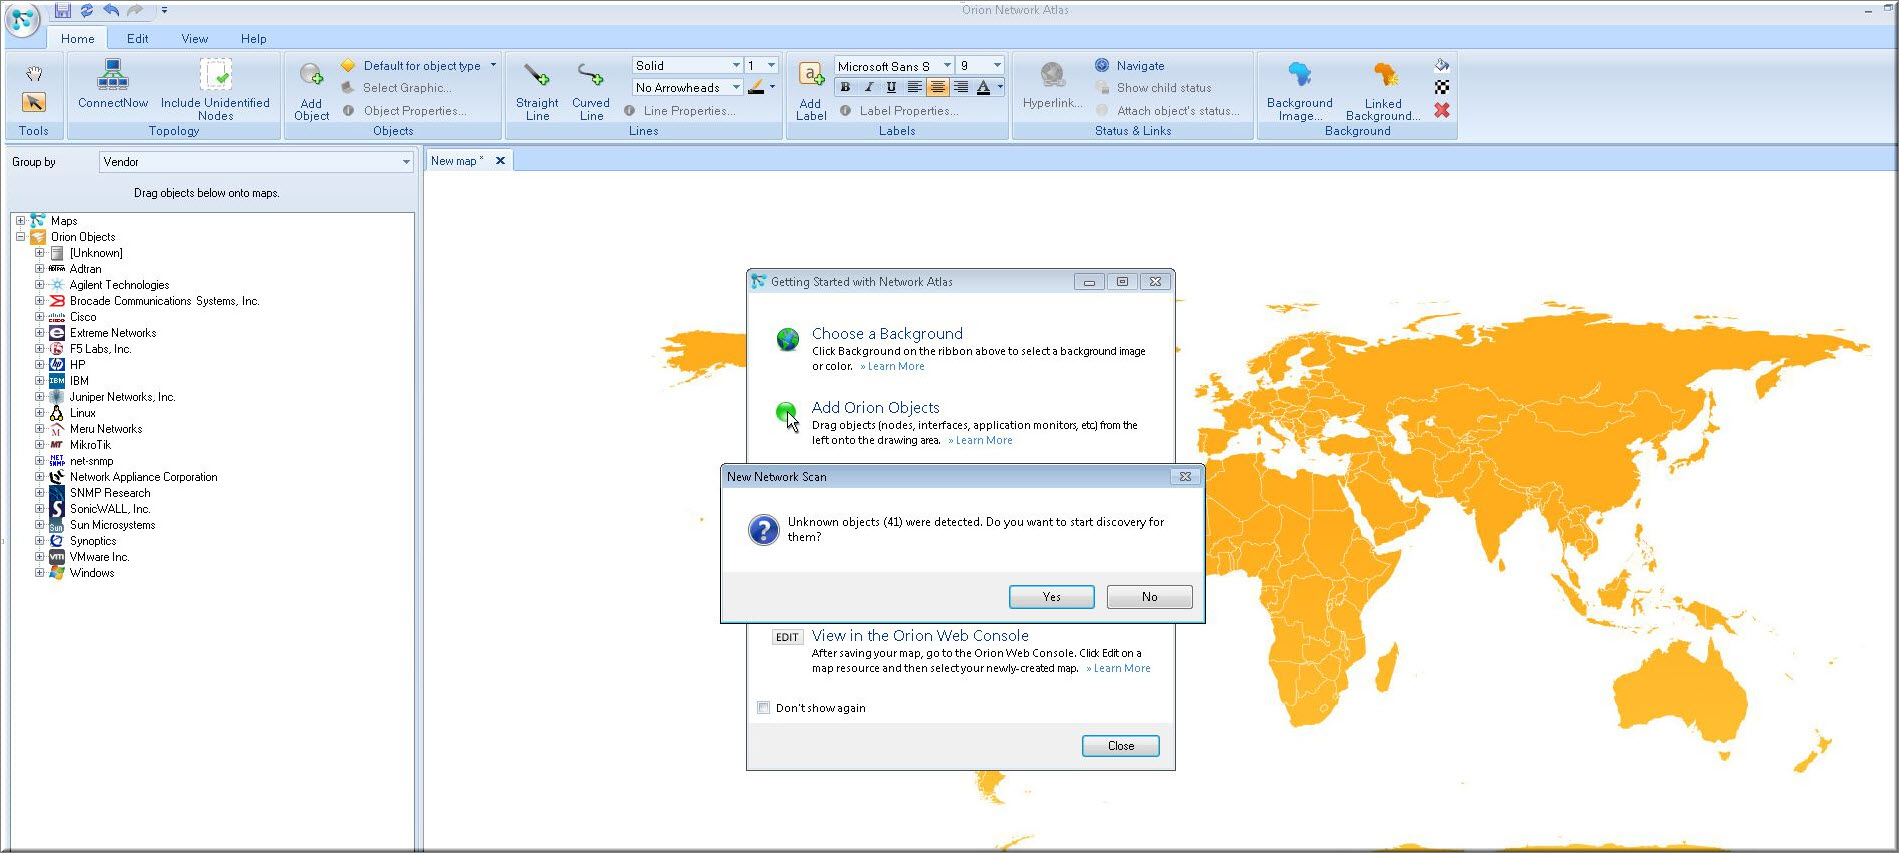Toggle underline label formatting
Viewport: 1899px width, 853px height.
[x=891, y=87]
